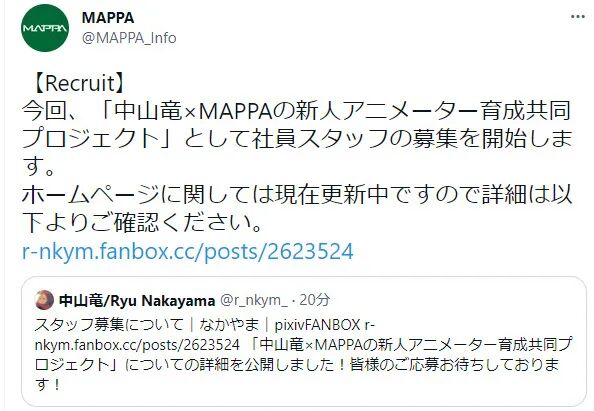594x411 pixels.
Task: Select the 【Recruit】 heading text
Action: tap(79, 83)
